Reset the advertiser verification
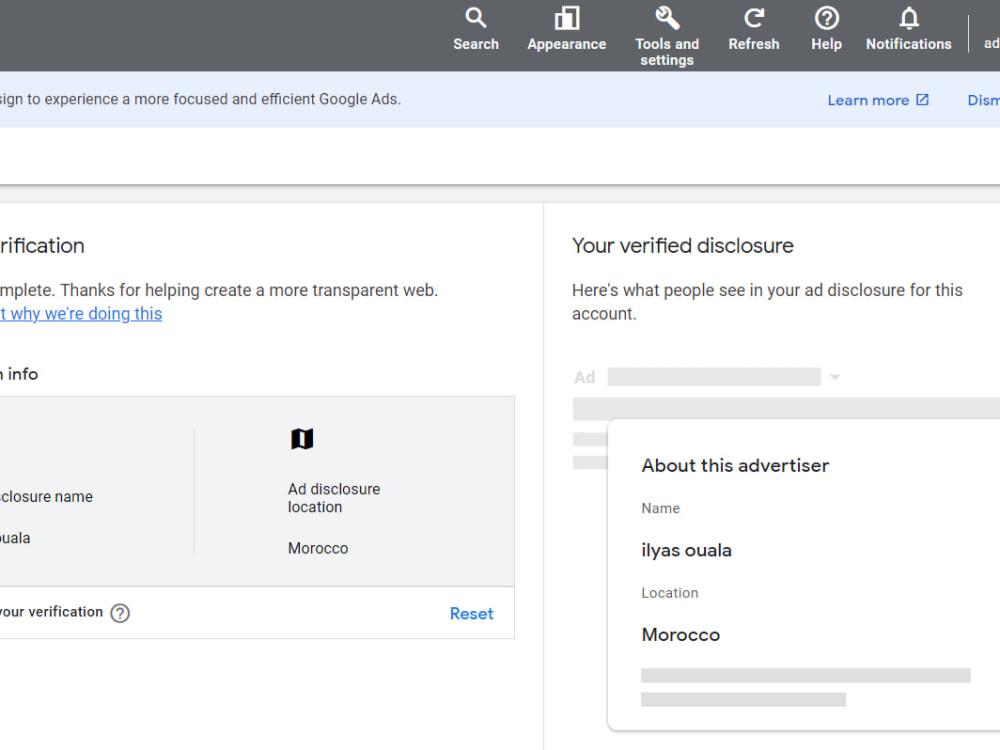Image resolution: width=1000 pixels, height=750 pixels. click(471, 614)
